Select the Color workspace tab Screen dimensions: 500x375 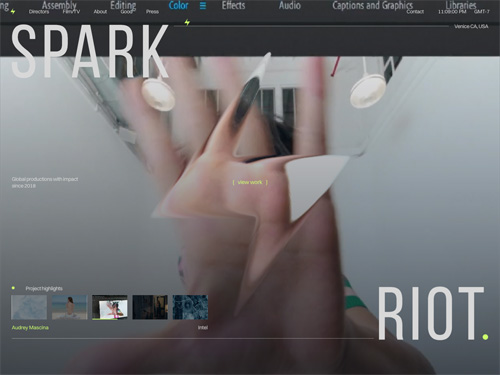click(x=178, y=5)
